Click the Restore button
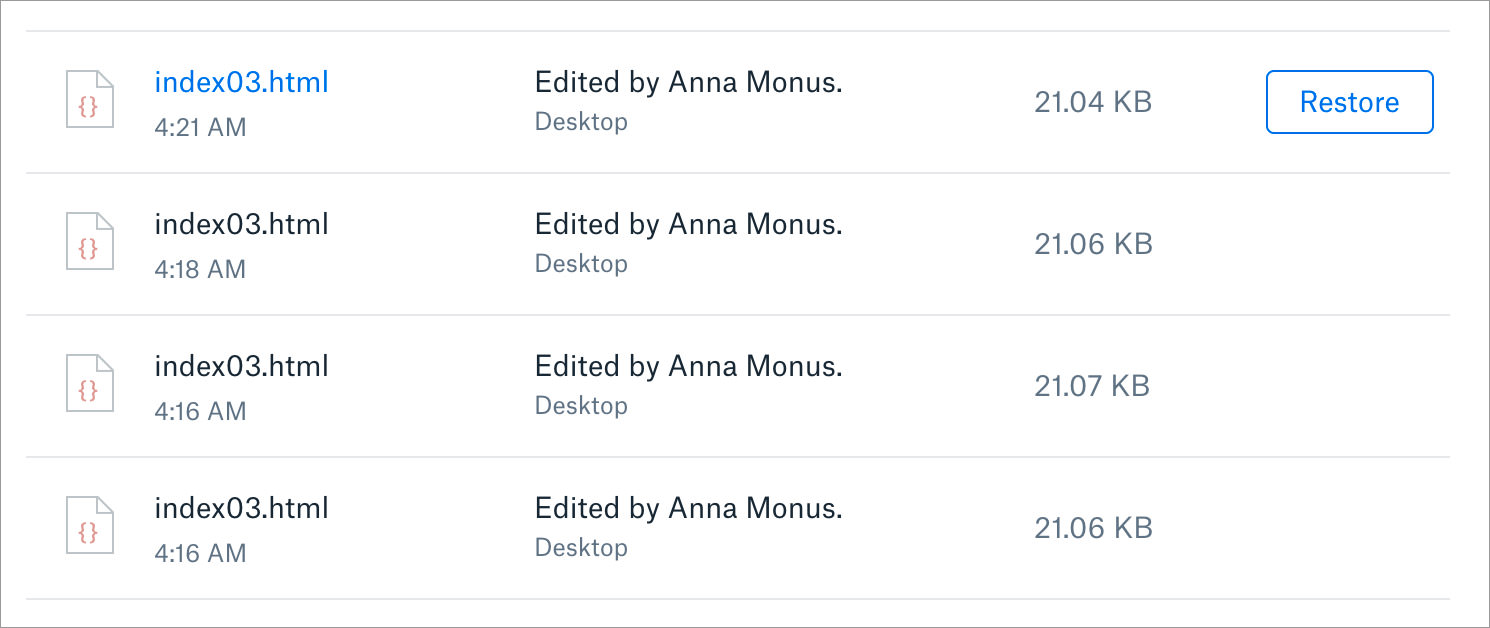 pos(1349,102)
